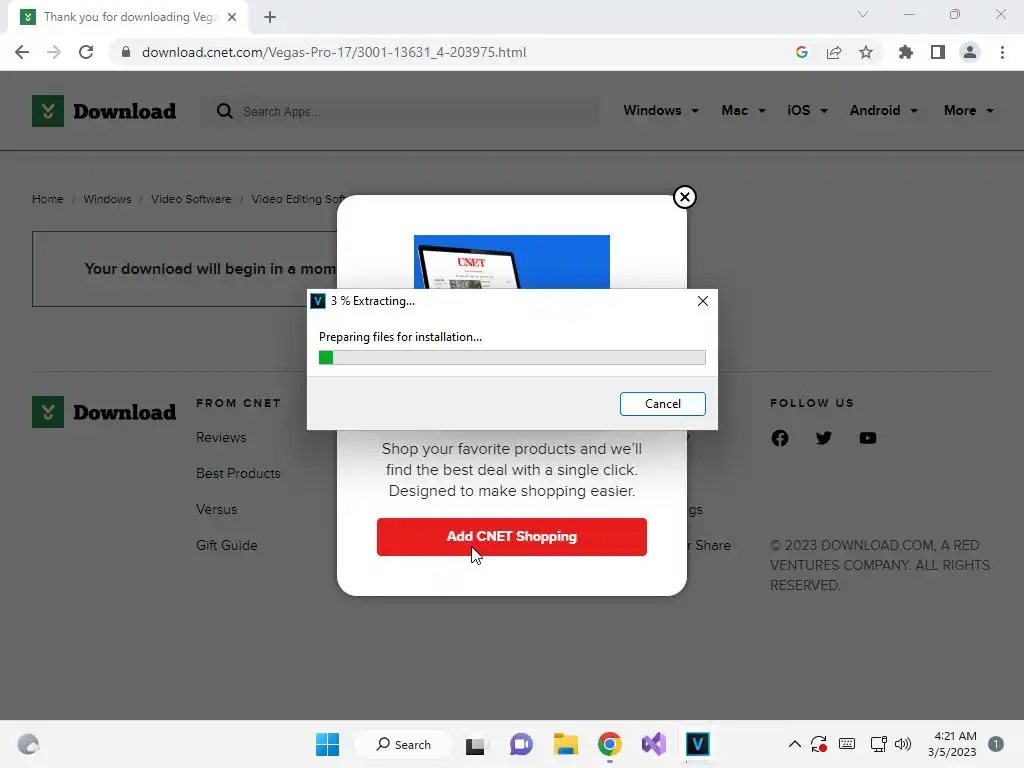Open the YouTube icon under Follow Us
This screenshot has height=768, width=1024.
[x=867, y=438]
